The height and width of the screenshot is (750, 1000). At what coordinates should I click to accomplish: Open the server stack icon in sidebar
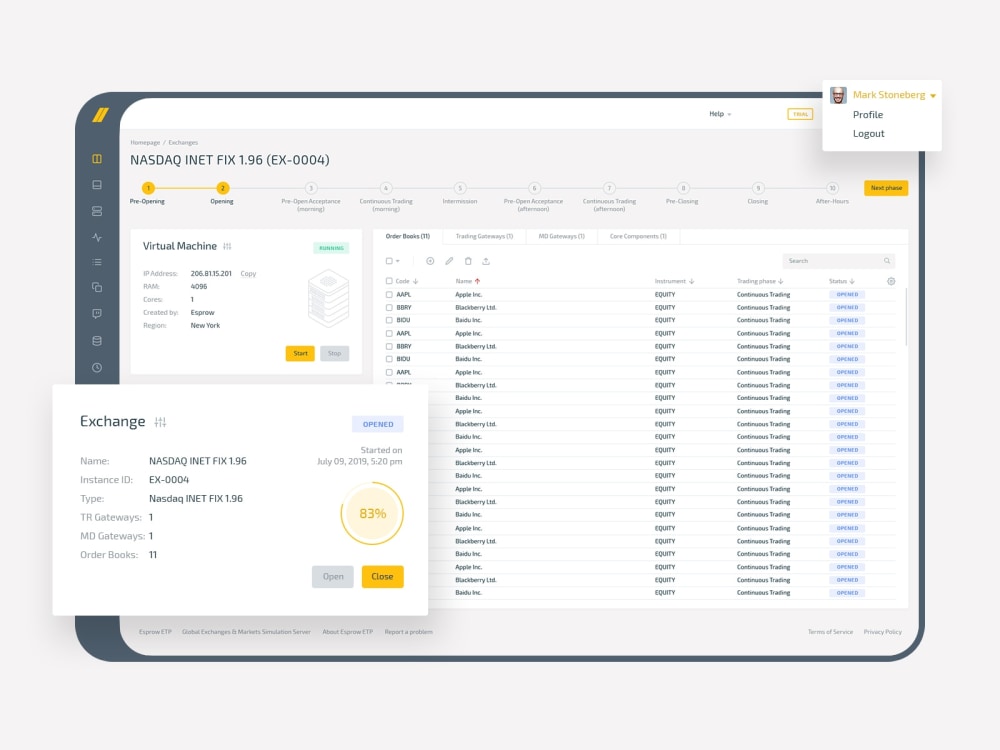pos(97,211)
